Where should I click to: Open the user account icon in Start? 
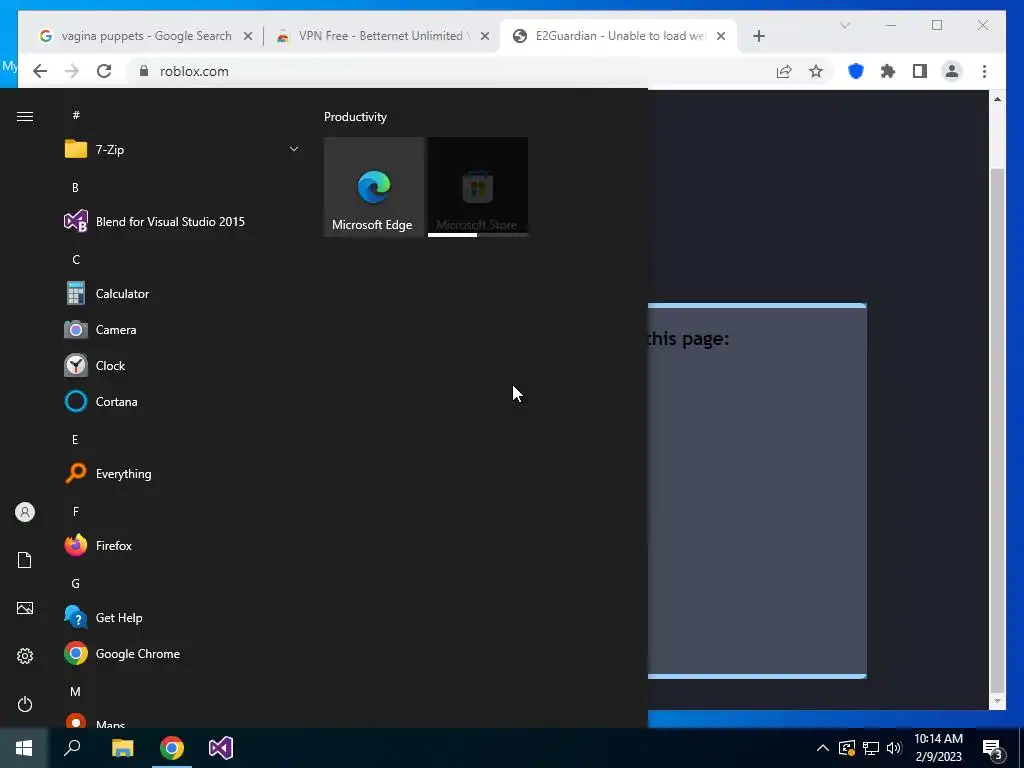25,512
